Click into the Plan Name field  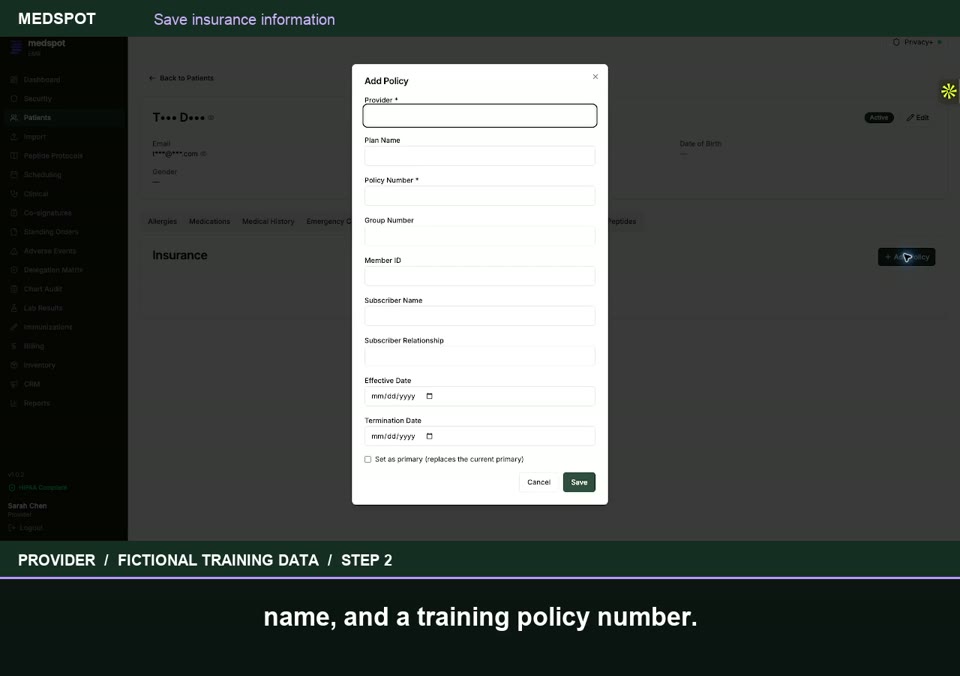tap(479, 156)
